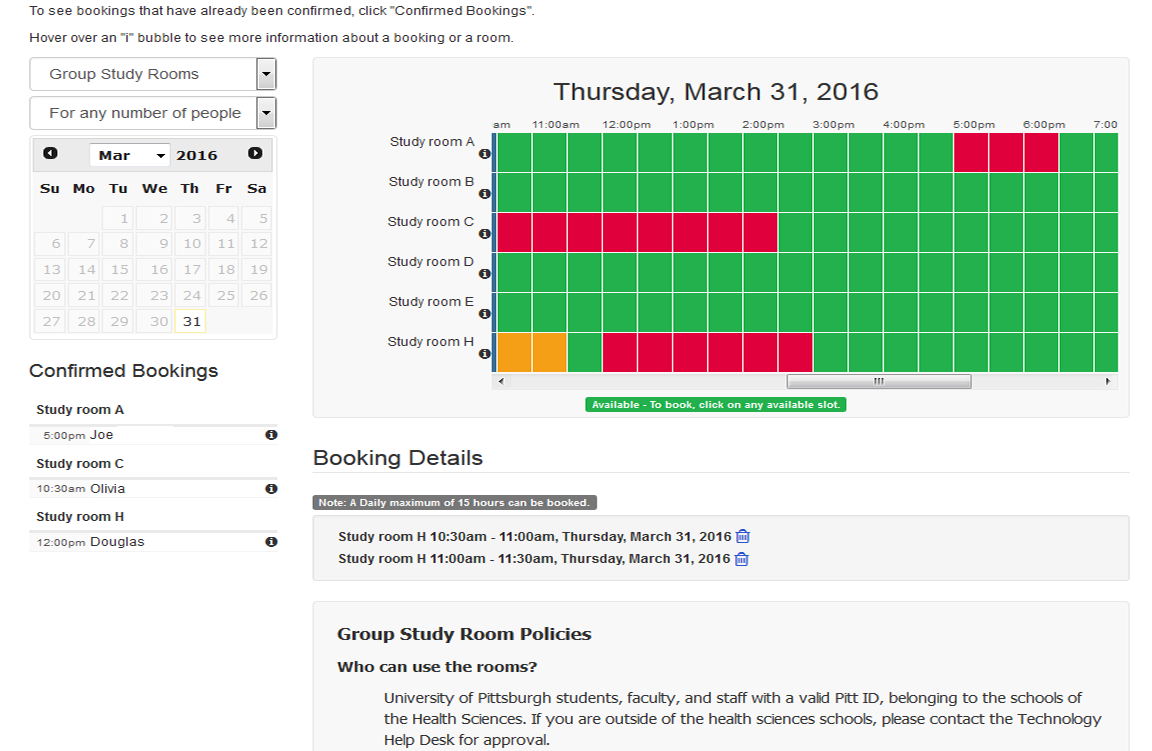Image resolution: width=1152 pixels, height=751 pixels.
Task: Go to the previous month in the calendar
Action: tap(50, 154)
